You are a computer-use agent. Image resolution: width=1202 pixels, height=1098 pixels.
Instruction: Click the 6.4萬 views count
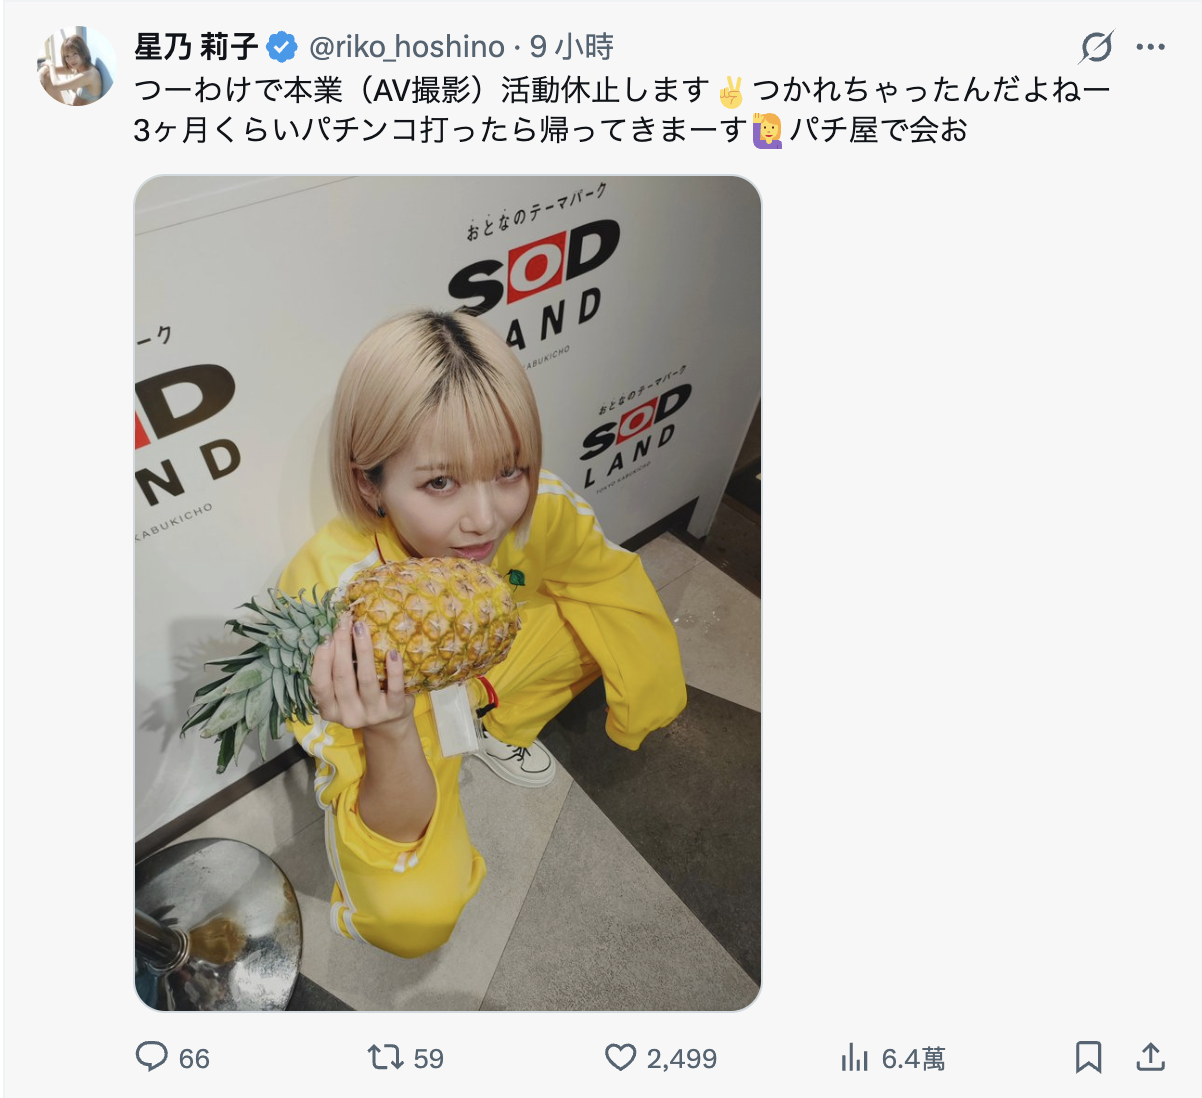tap(913, 1059)
